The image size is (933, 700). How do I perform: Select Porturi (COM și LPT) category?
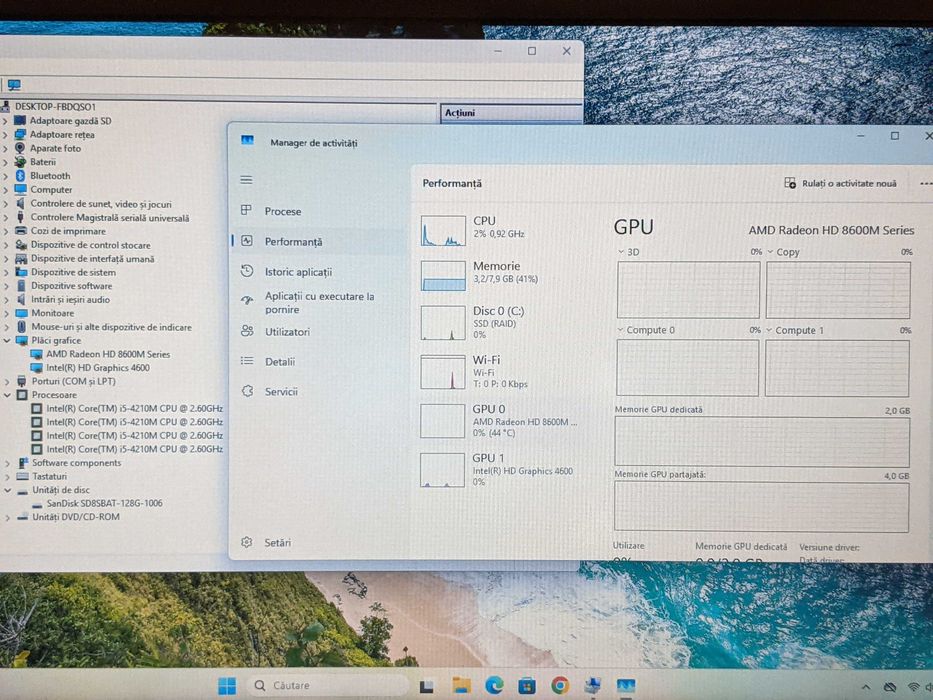[x=73, y=382]
